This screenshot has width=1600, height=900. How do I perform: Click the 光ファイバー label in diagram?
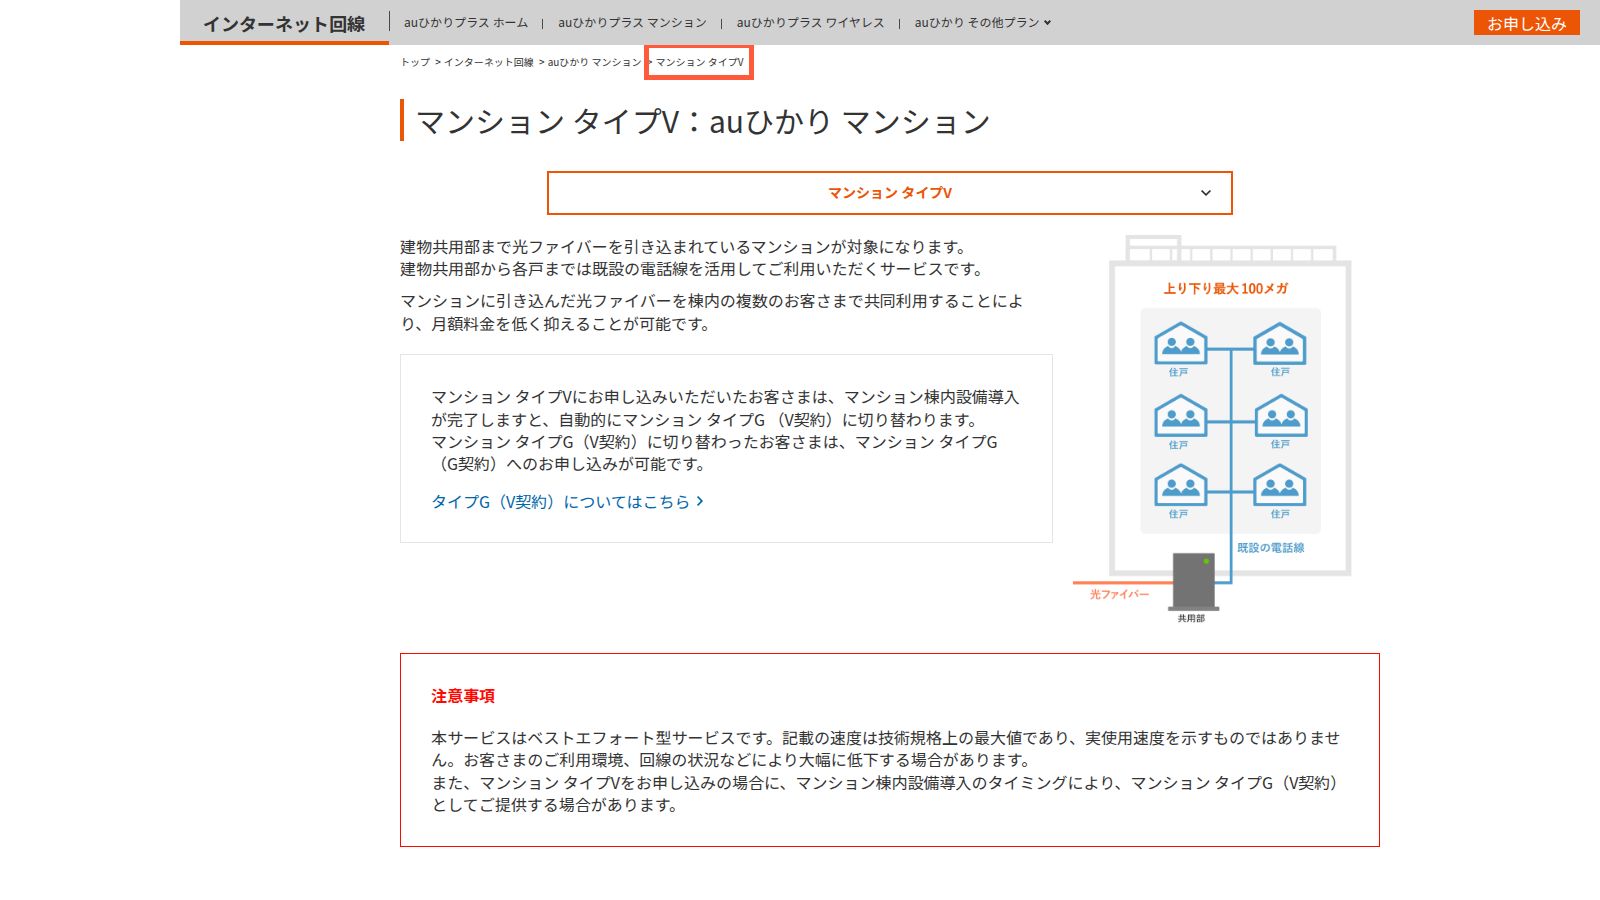click(x=1119, y=594)
